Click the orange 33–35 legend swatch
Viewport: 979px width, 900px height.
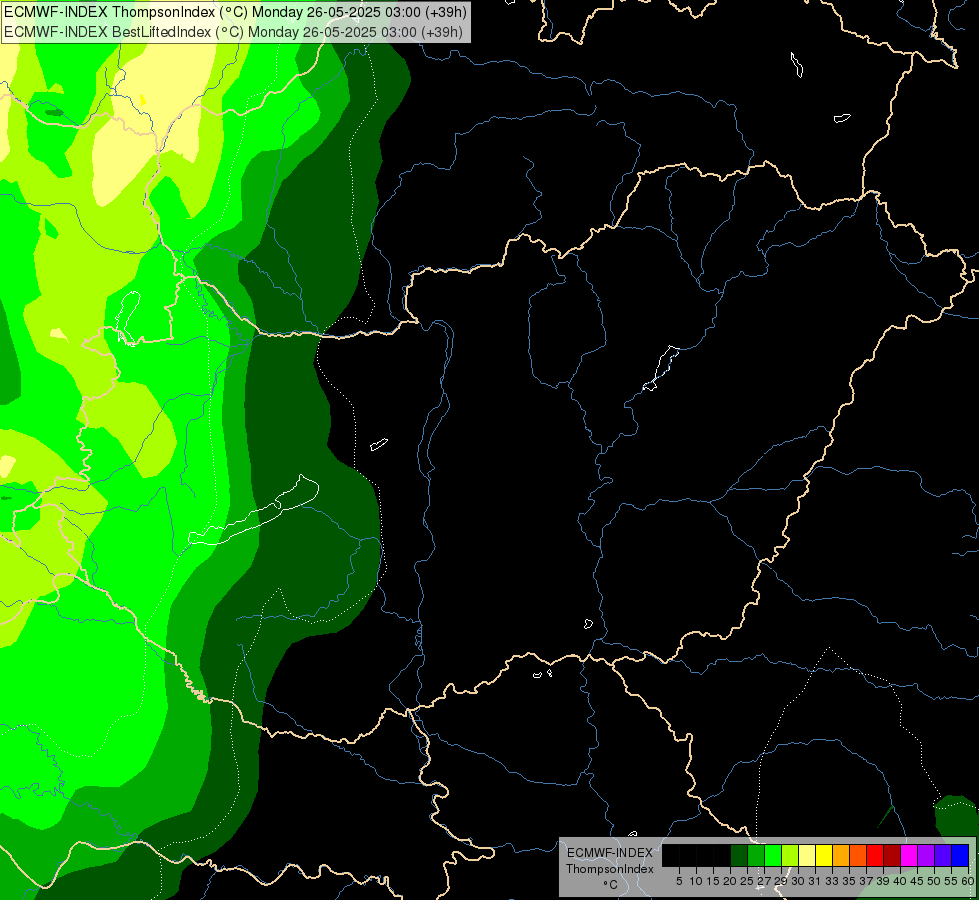tap(841, 855)
